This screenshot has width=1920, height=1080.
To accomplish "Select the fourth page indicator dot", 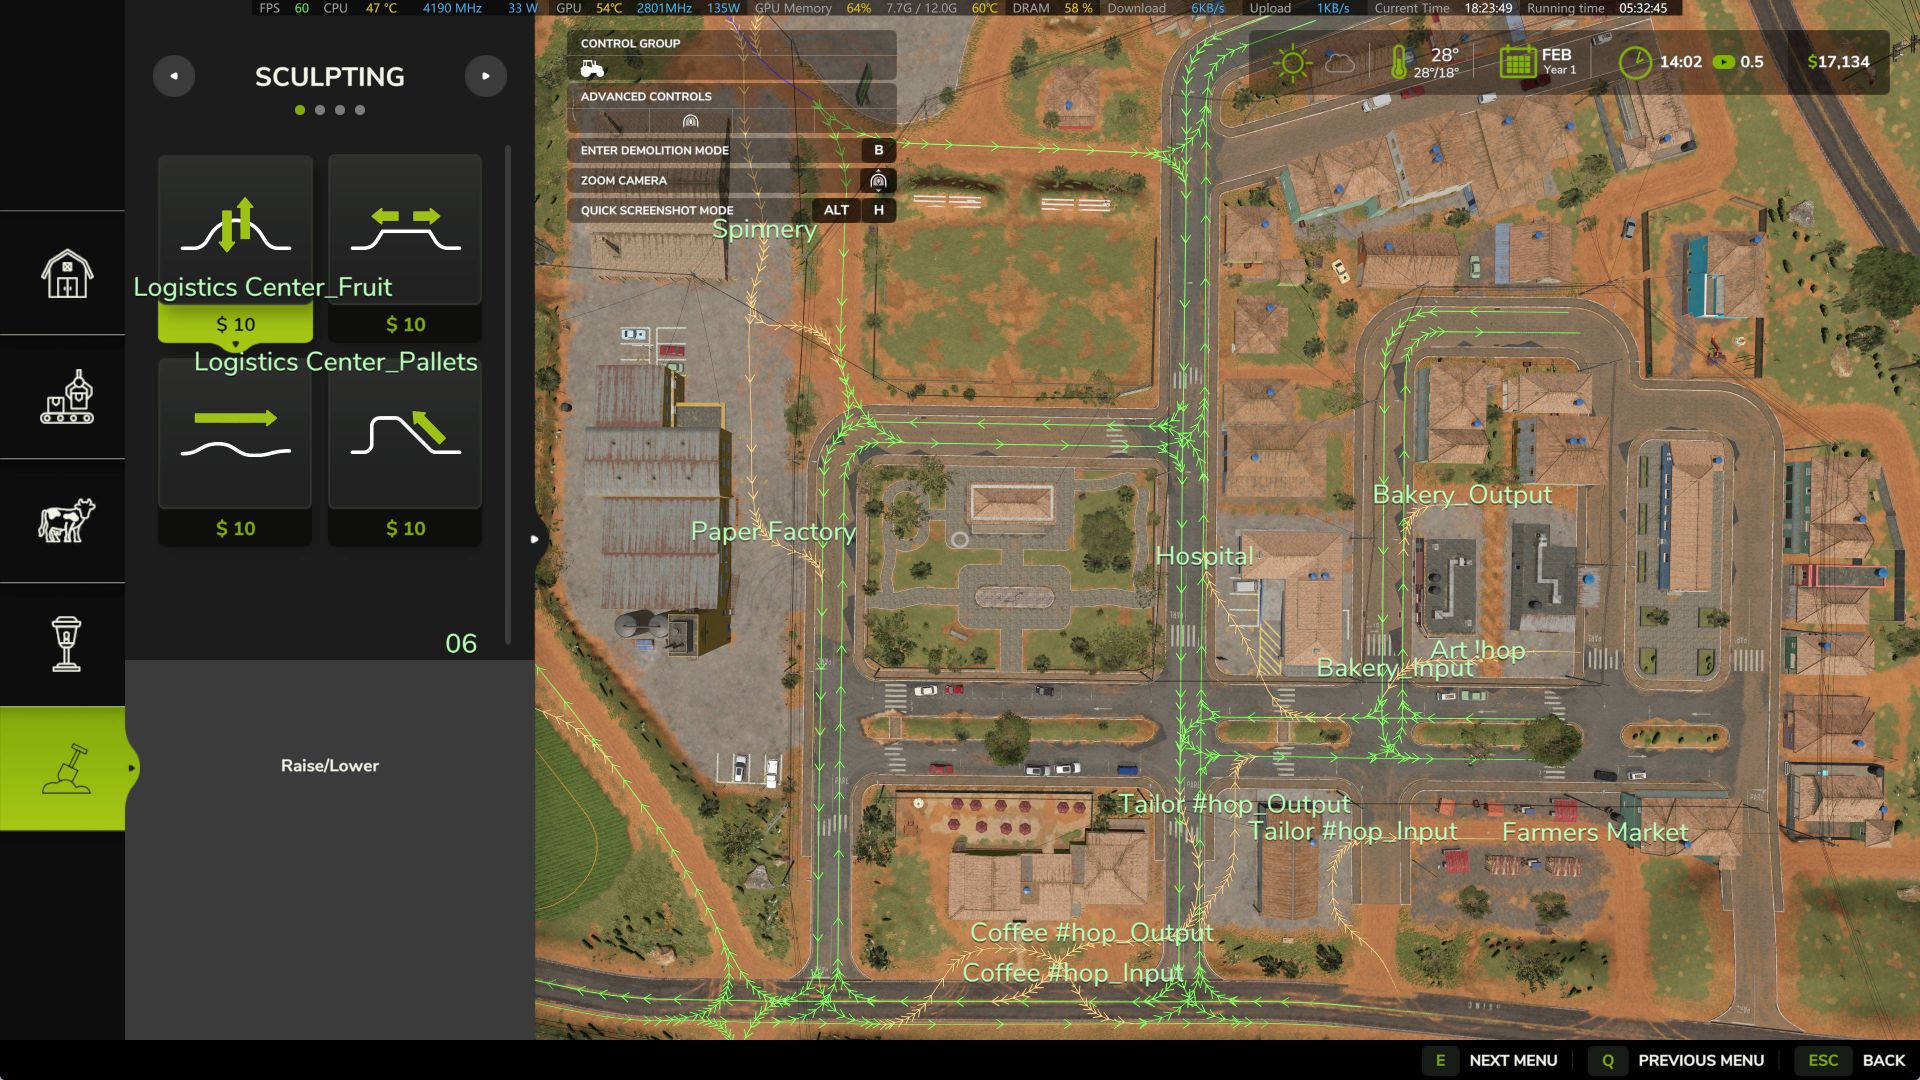I will [x=360, y=110].
